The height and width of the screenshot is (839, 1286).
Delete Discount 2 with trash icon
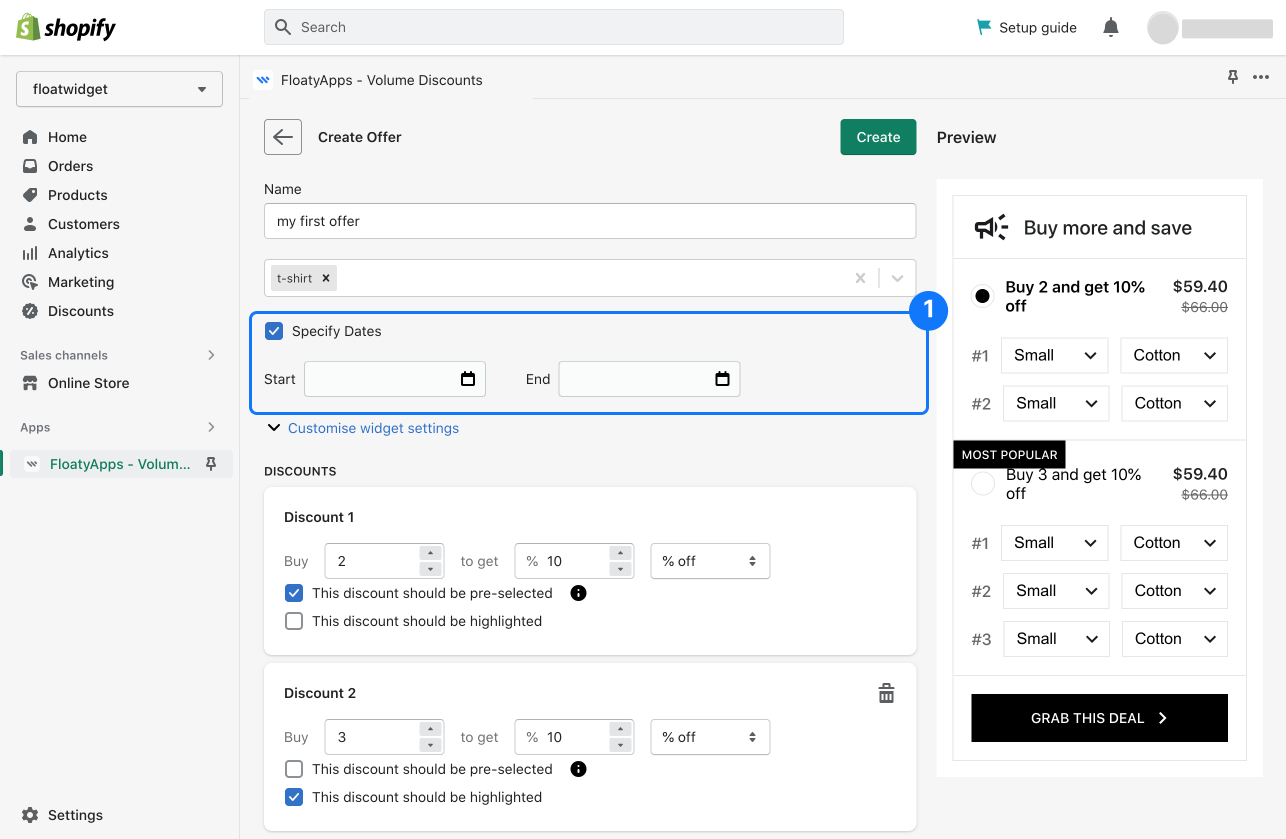click(x=886, y=693)
